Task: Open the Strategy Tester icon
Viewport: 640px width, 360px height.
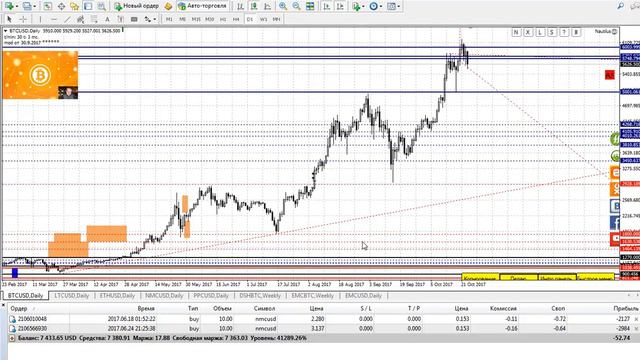Action: tap(101, 6)
